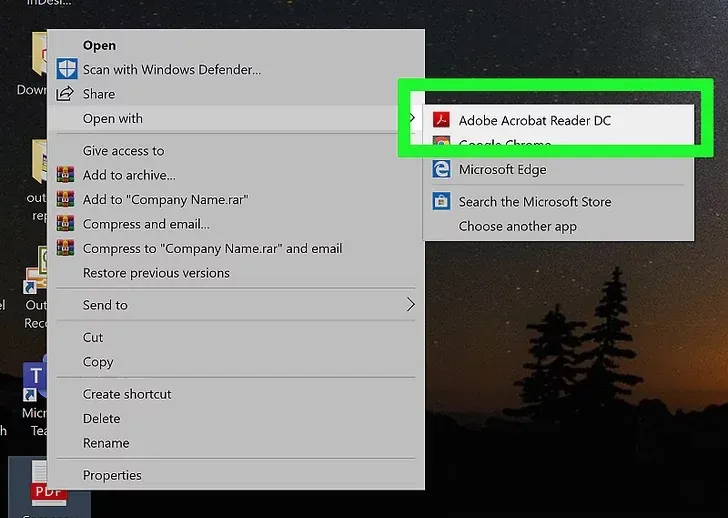Click WinRAR icon beside Add to archive
728x518 pixels.
click(65, 175)
